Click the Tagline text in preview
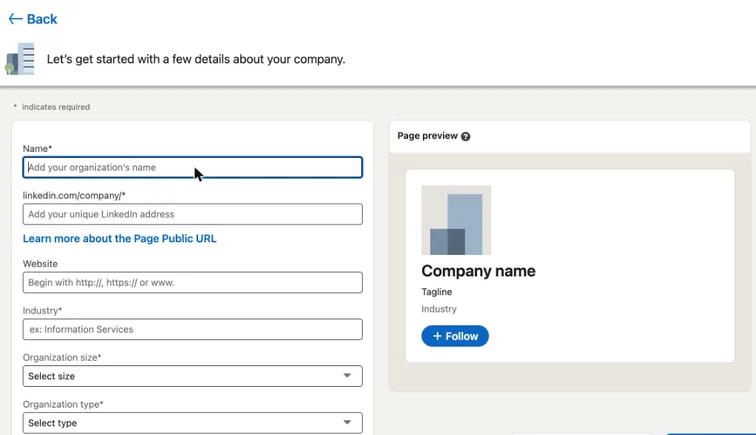756x435 pixels. (437, 292)
